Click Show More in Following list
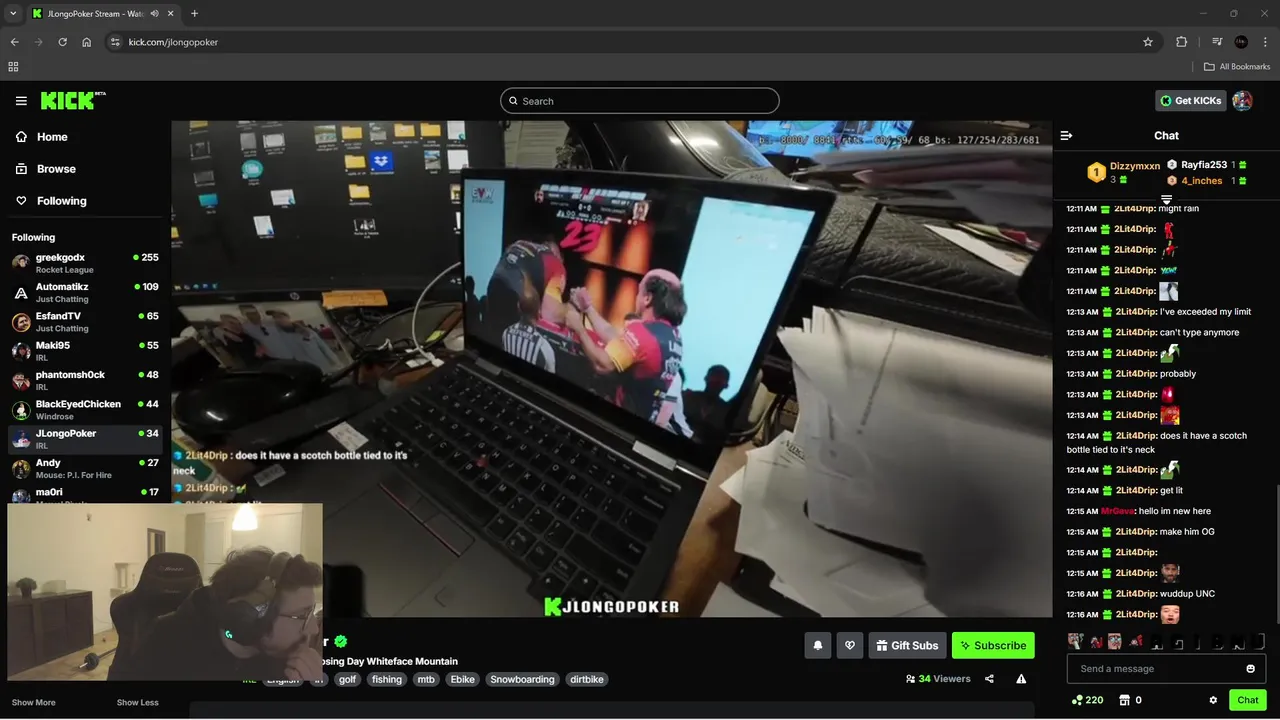 [x=33, y=703]
